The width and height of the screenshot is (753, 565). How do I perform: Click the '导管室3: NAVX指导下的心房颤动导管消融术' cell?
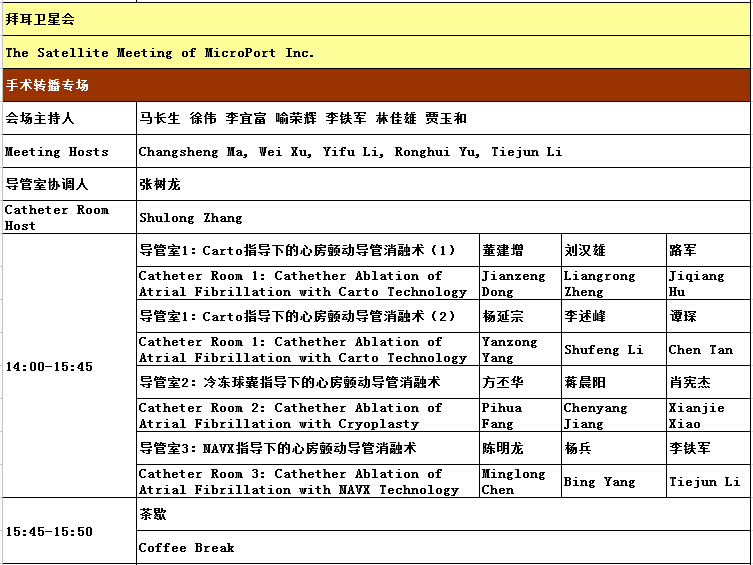point(308,448)
